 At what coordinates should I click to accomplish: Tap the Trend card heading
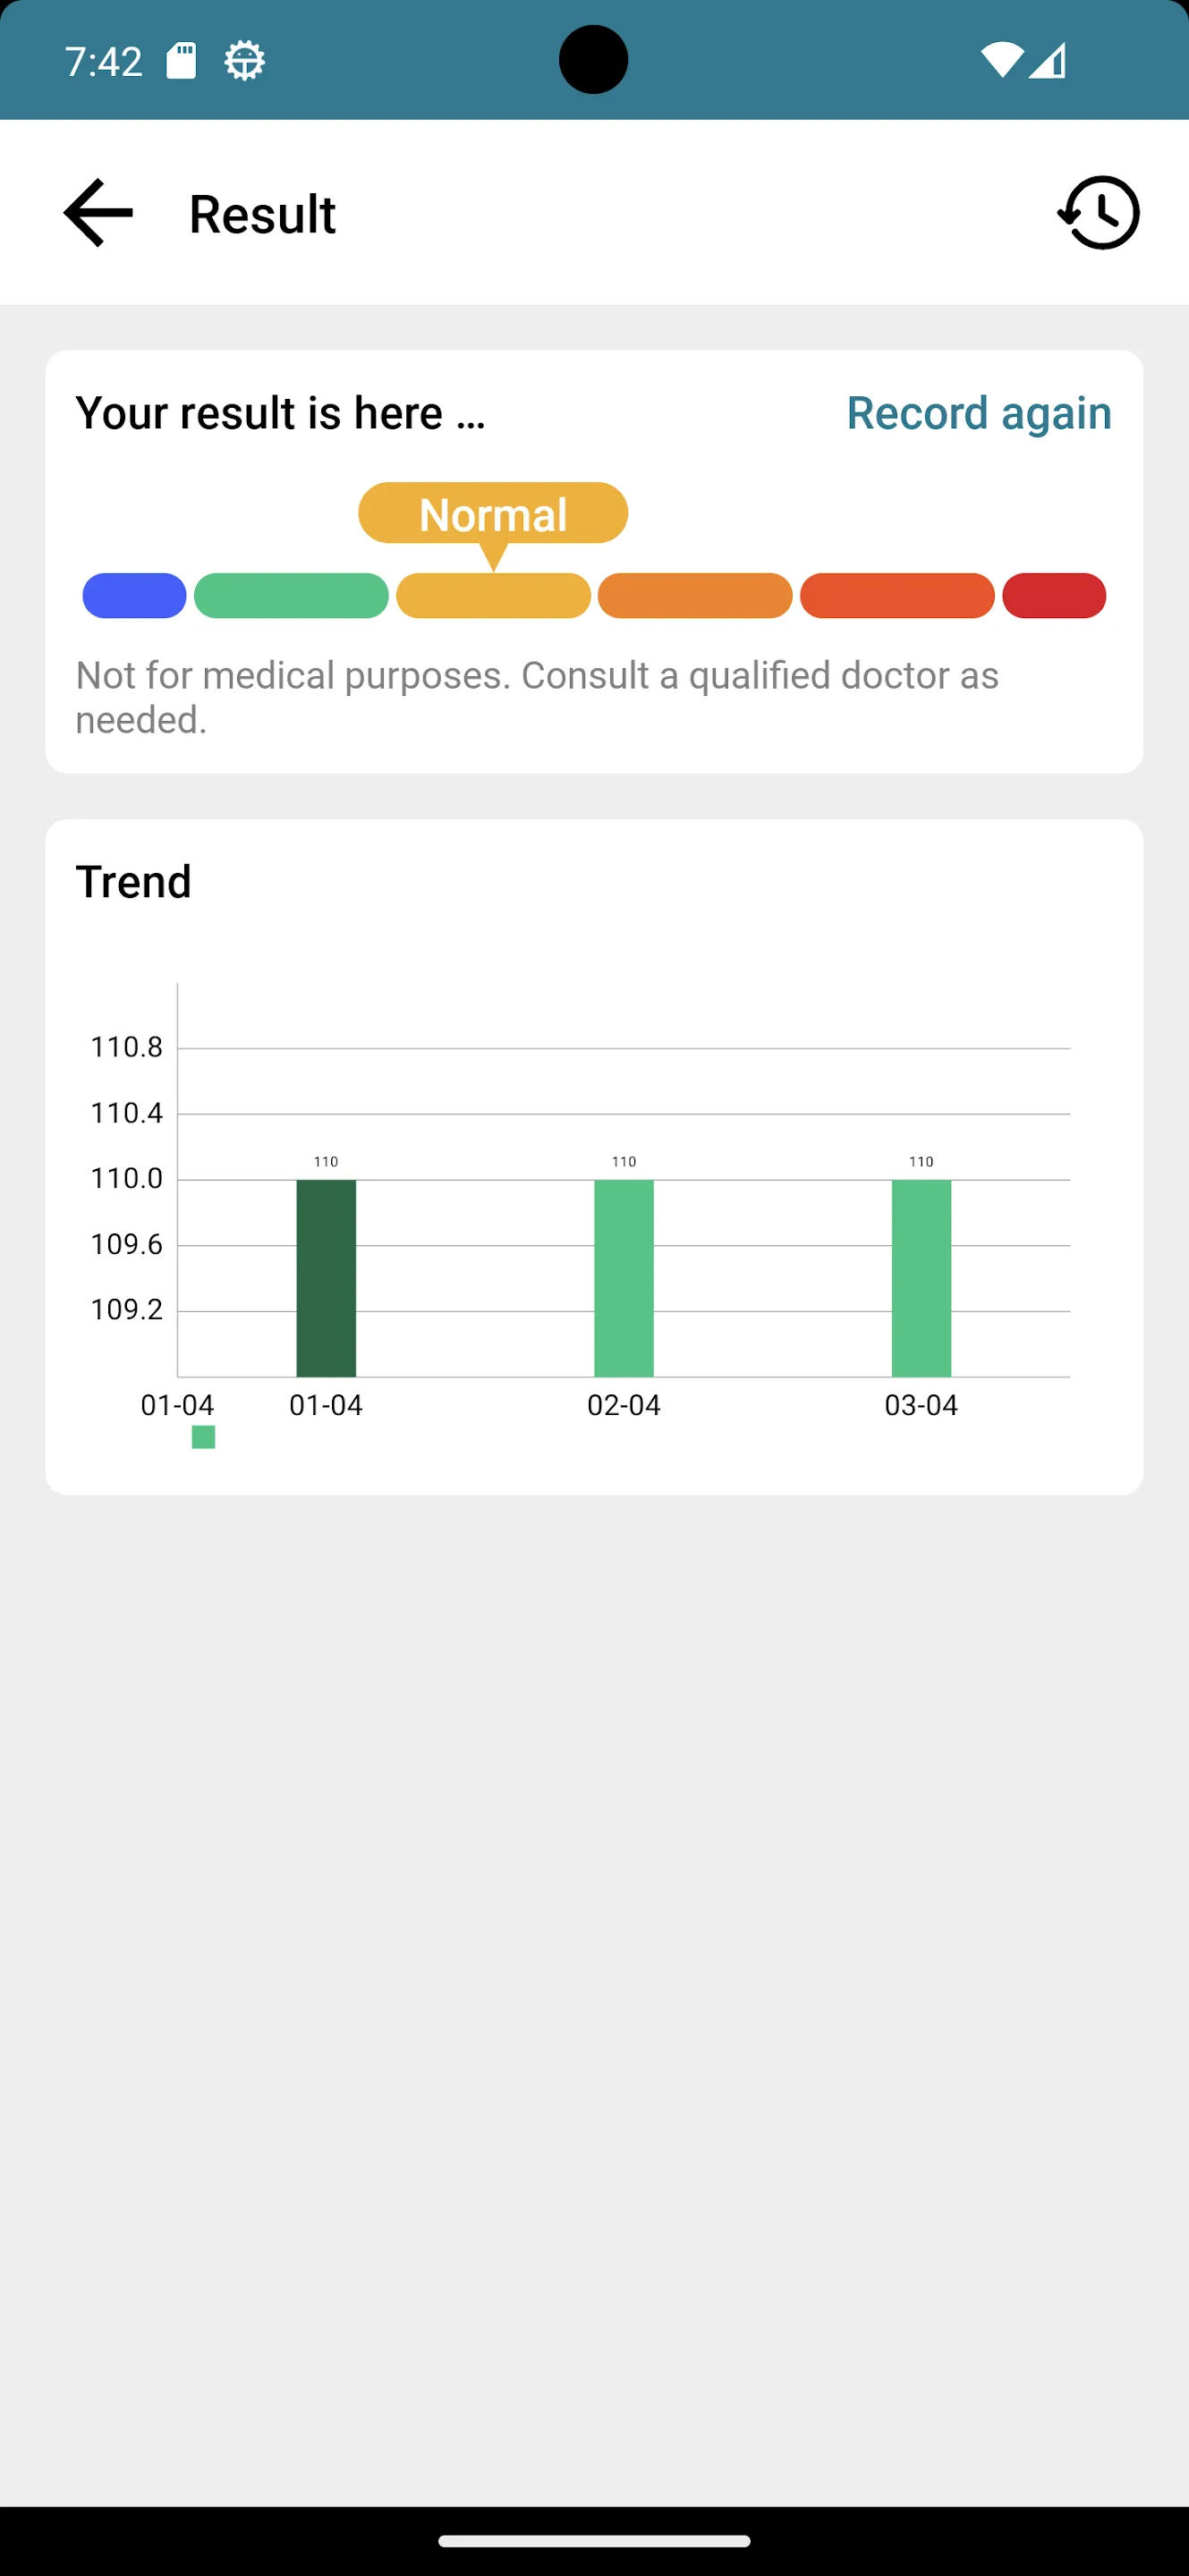pos(133,882)
